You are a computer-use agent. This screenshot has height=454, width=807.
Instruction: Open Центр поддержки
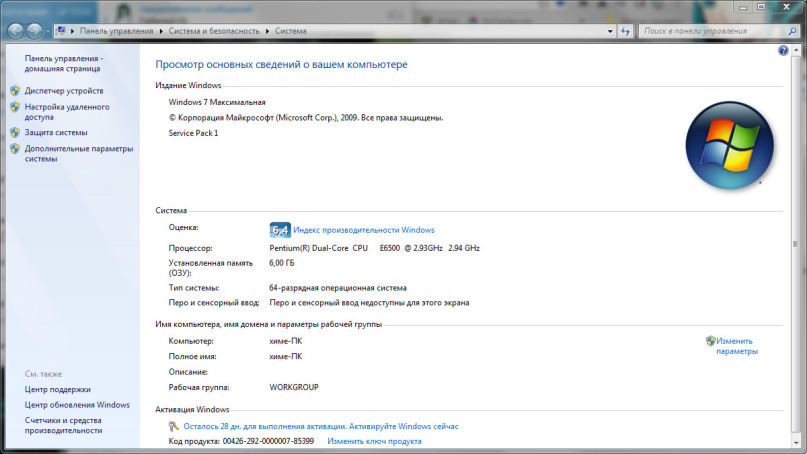coord(58,390)
